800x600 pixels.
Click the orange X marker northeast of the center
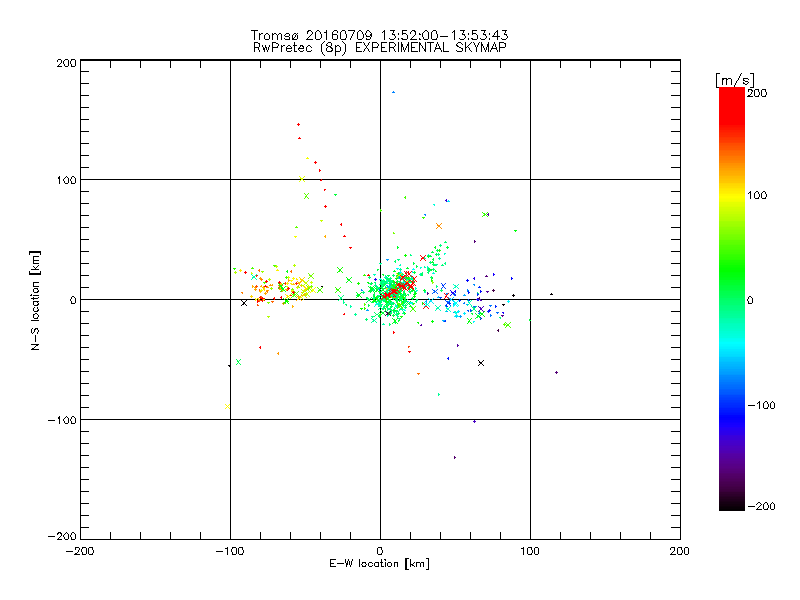438,226
